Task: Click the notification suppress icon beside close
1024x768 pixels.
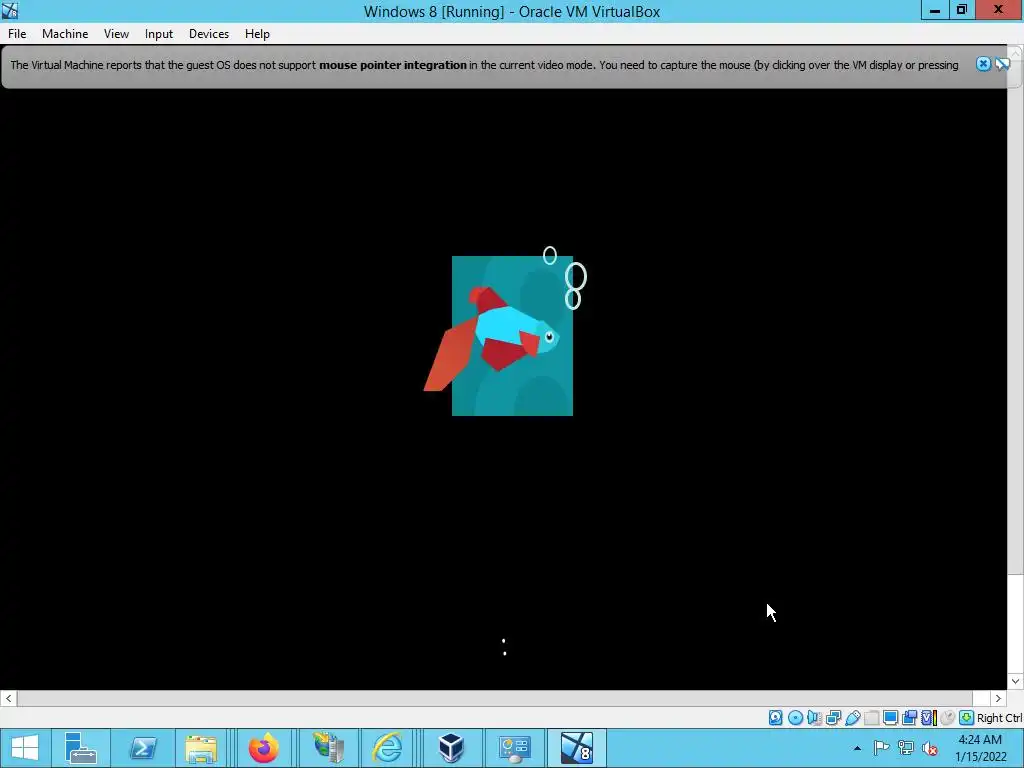Action: [x=1002, y=64]
